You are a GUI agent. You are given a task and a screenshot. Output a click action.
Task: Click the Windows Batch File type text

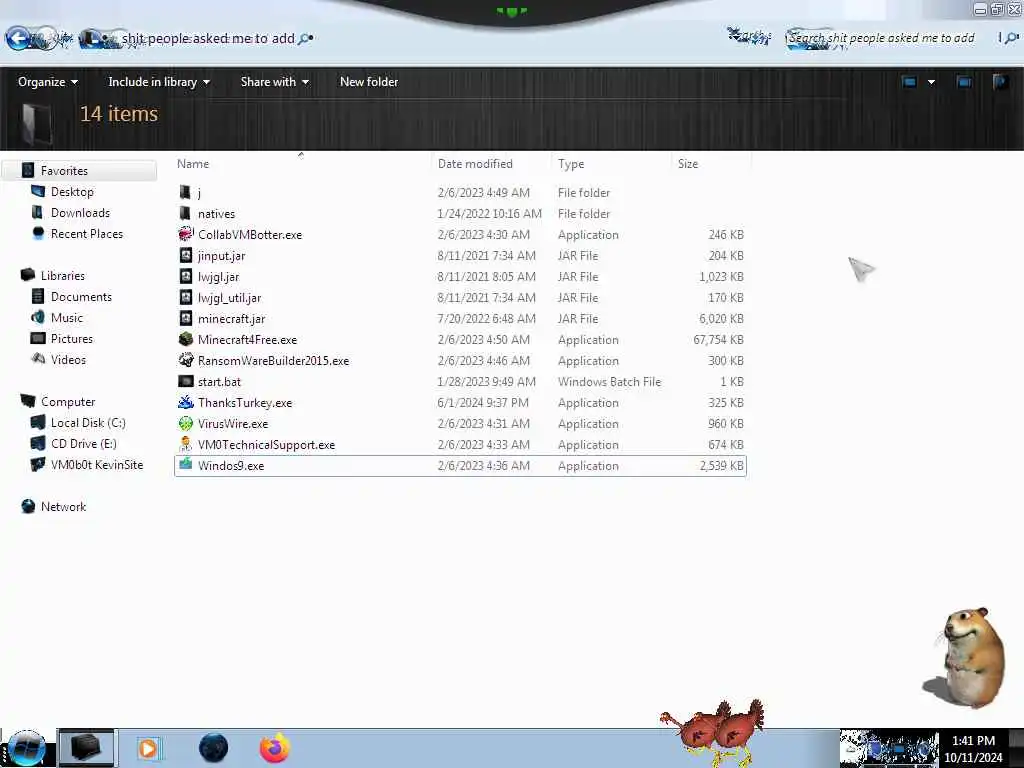click(609, 381)
